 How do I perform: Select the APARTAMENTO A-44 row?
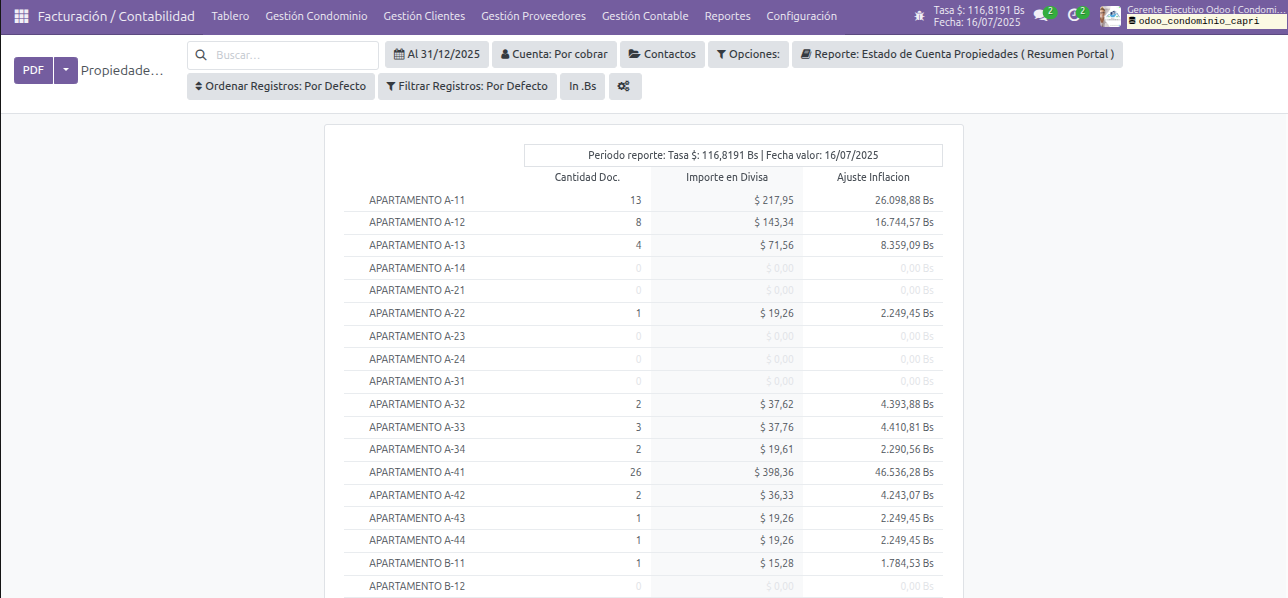643,540
